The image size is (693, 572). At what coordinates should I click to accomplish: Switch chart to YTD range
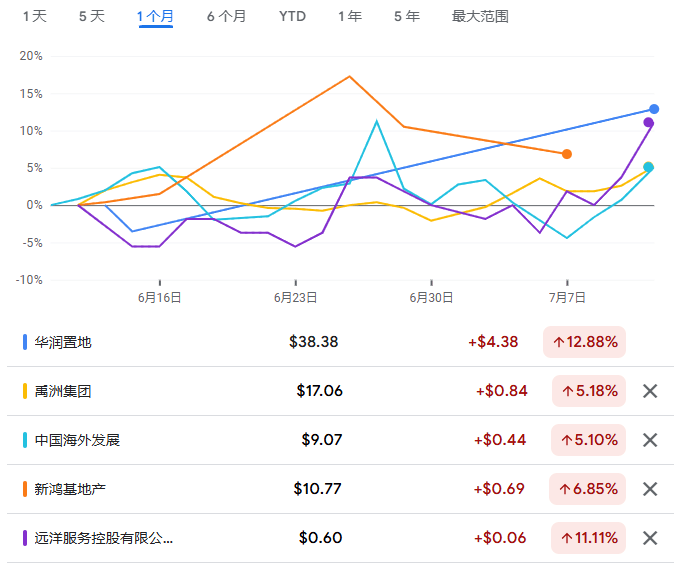tap(292, 16)
